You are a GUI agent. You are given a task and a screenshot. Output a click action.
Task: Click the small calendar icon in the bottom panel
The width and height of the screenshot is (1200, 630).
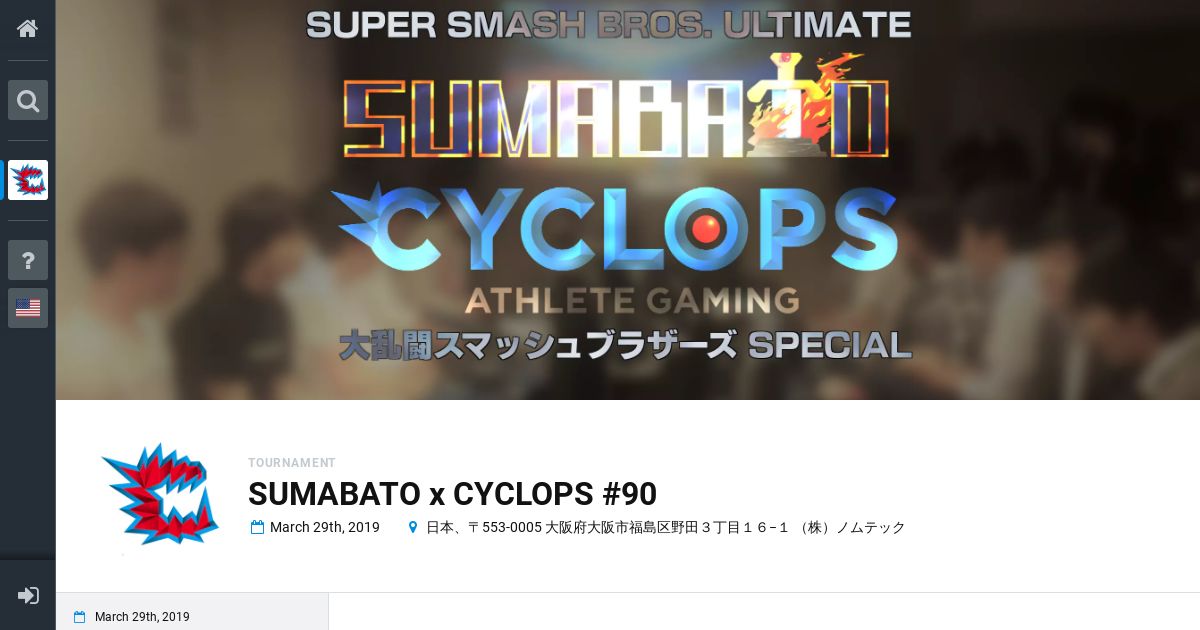point(79,617)
